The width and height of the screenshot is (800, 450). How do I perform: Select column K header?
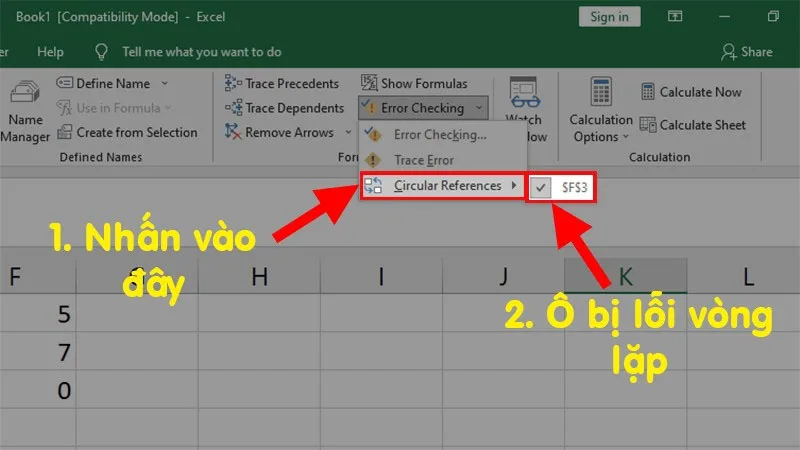click(x=626, y=277)
